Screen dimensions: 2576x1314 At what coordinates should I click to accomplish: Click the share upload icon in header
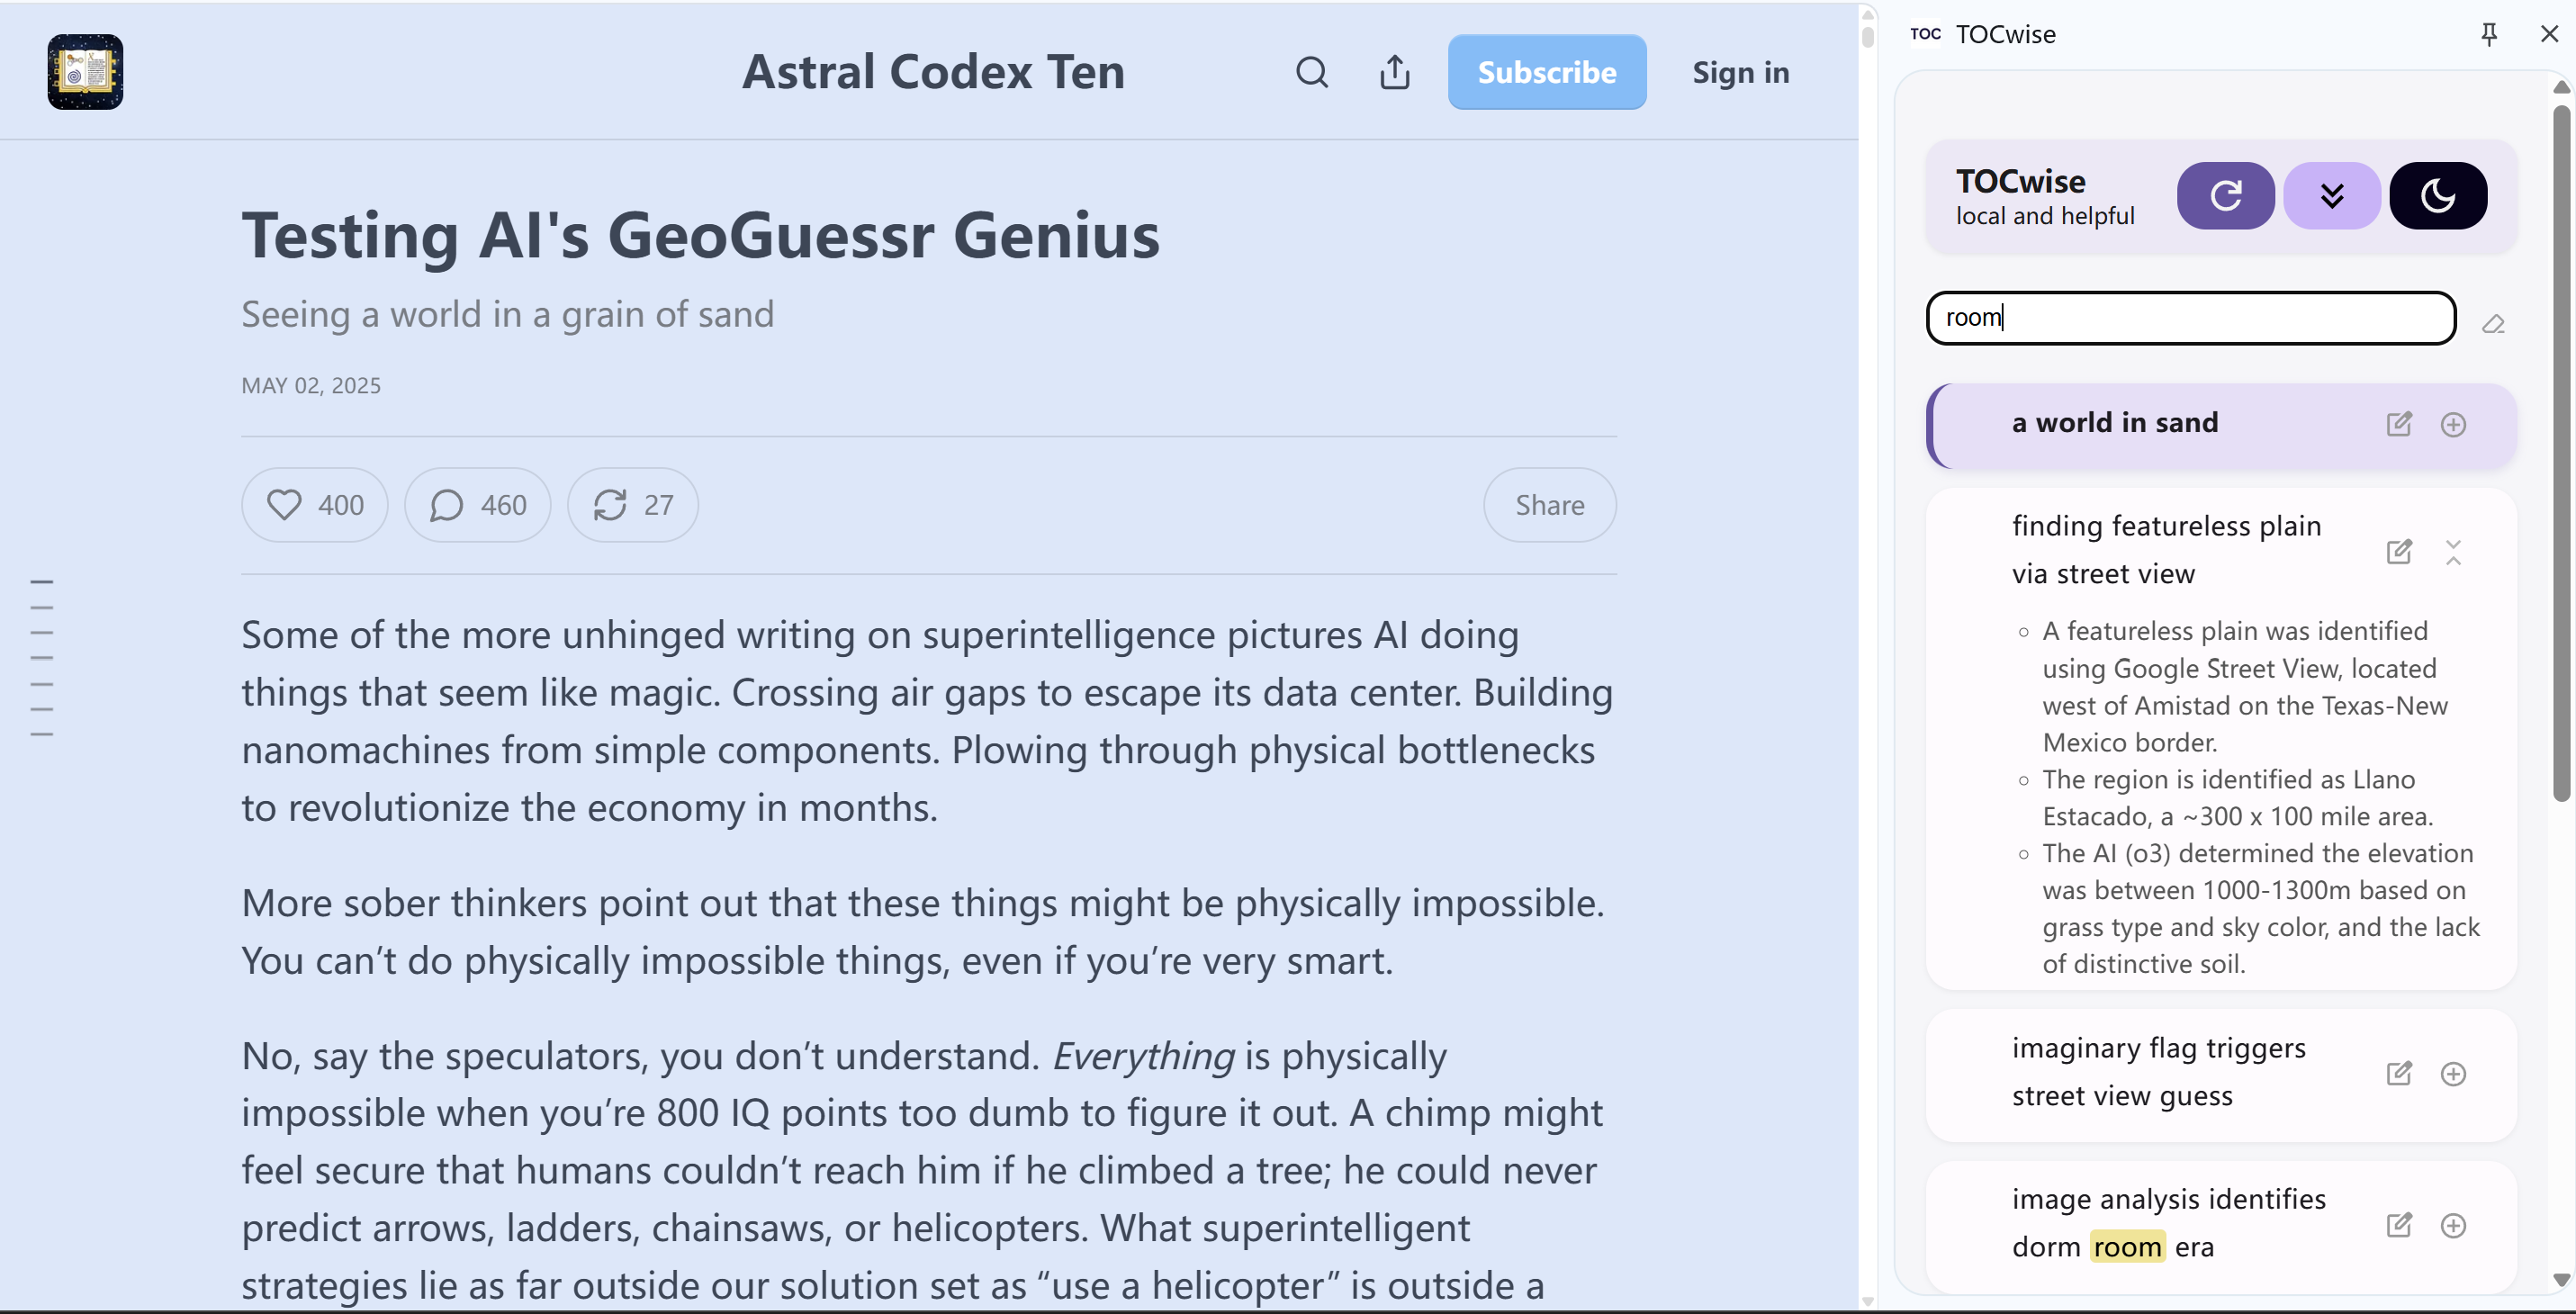1395,72
